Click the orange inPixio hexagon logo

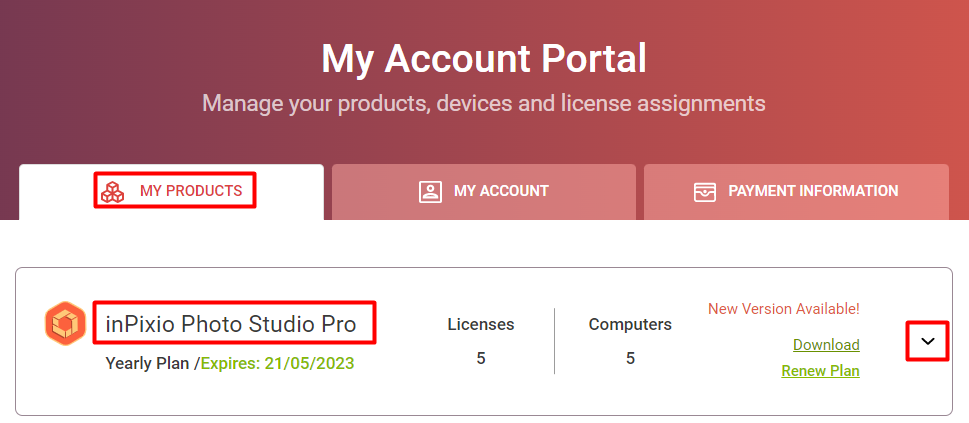65,323
